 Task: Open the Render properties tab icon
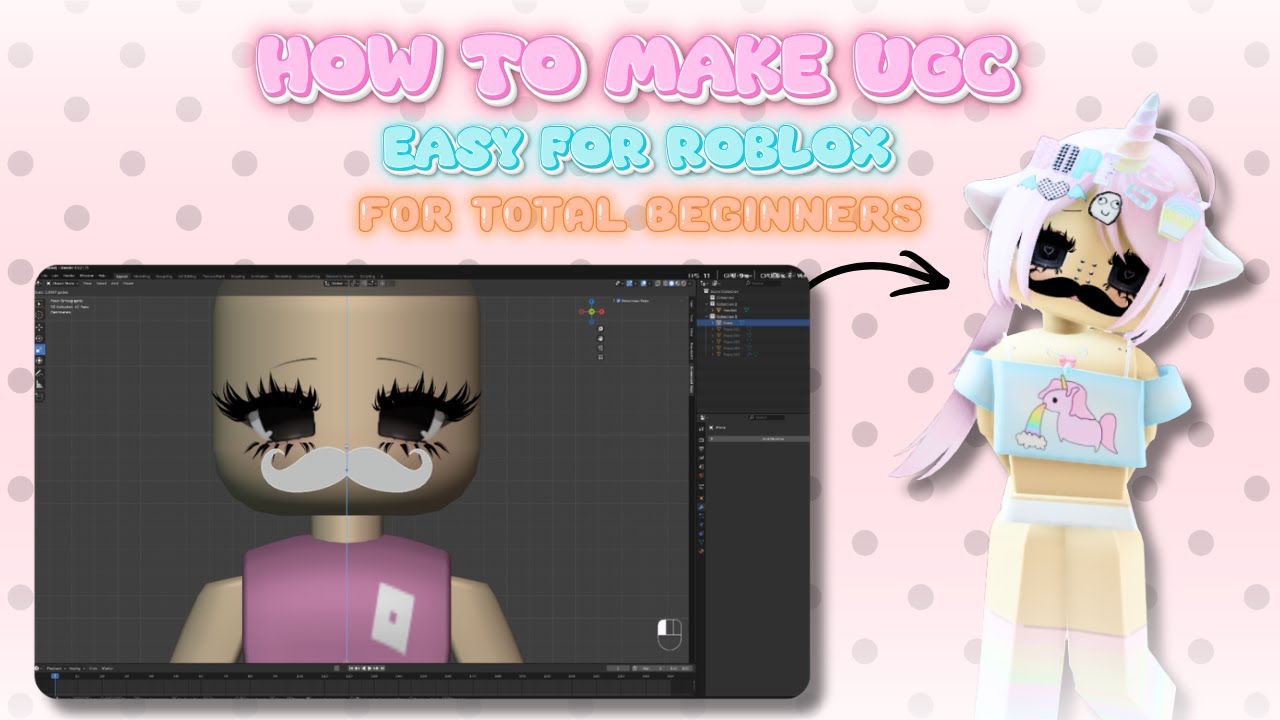tap(701, 440)
